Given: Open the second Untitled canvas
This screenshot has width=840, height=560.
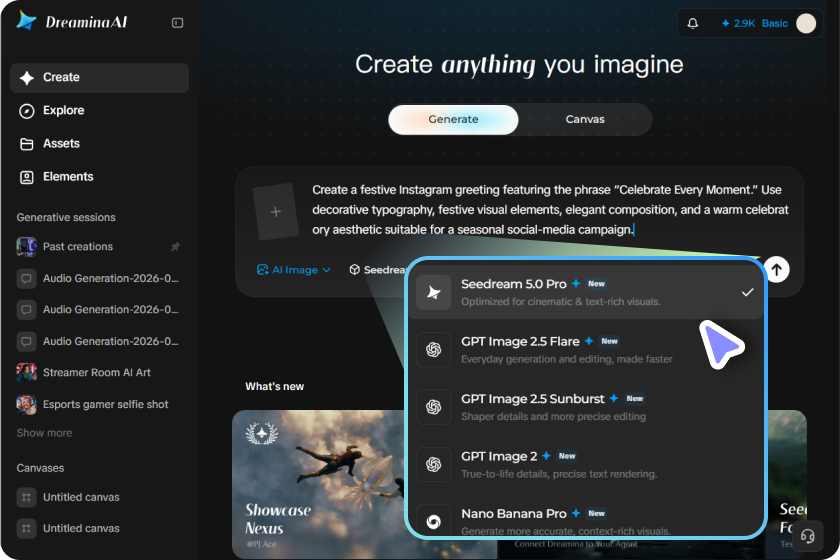Looking at the screenshot, I should click(99, 528).
